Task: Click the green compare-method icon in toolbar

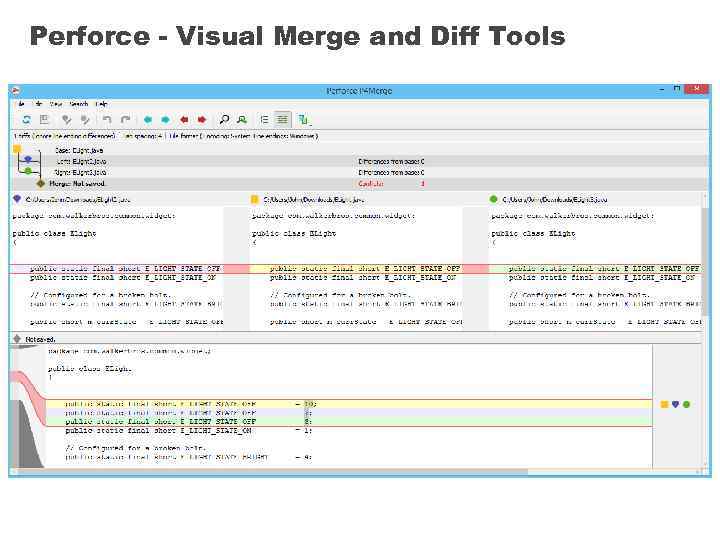Action: pos(304,120)
